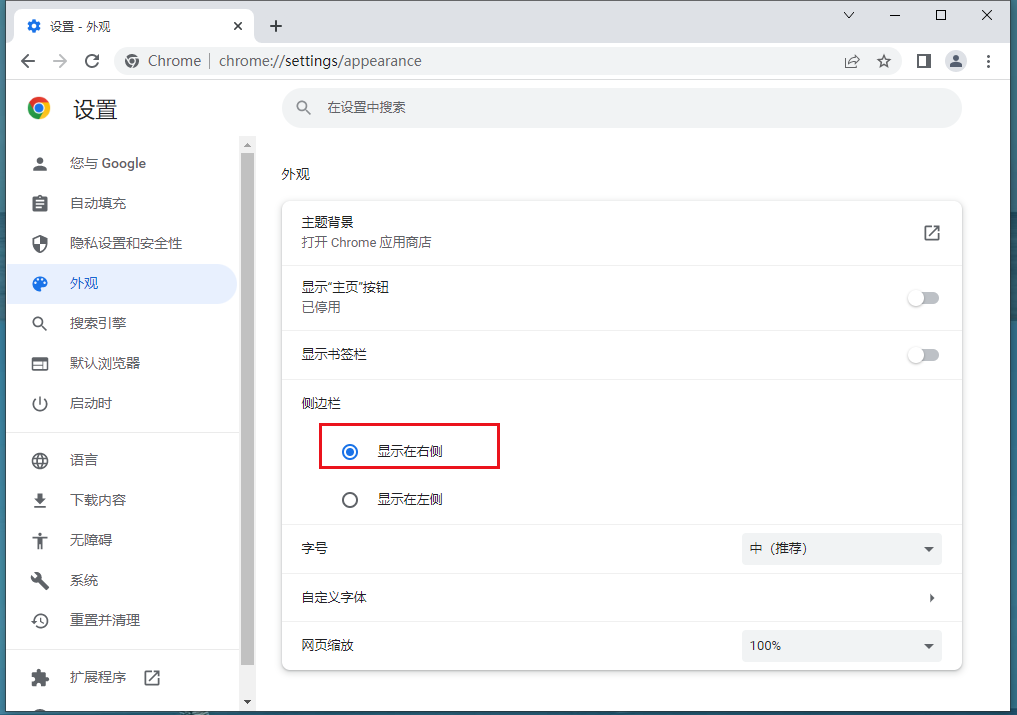The image size is (1017, 715).
Task: Click the sidebar scrollbar up arrow
Action: pyautogui.click(x=247, y=145)
